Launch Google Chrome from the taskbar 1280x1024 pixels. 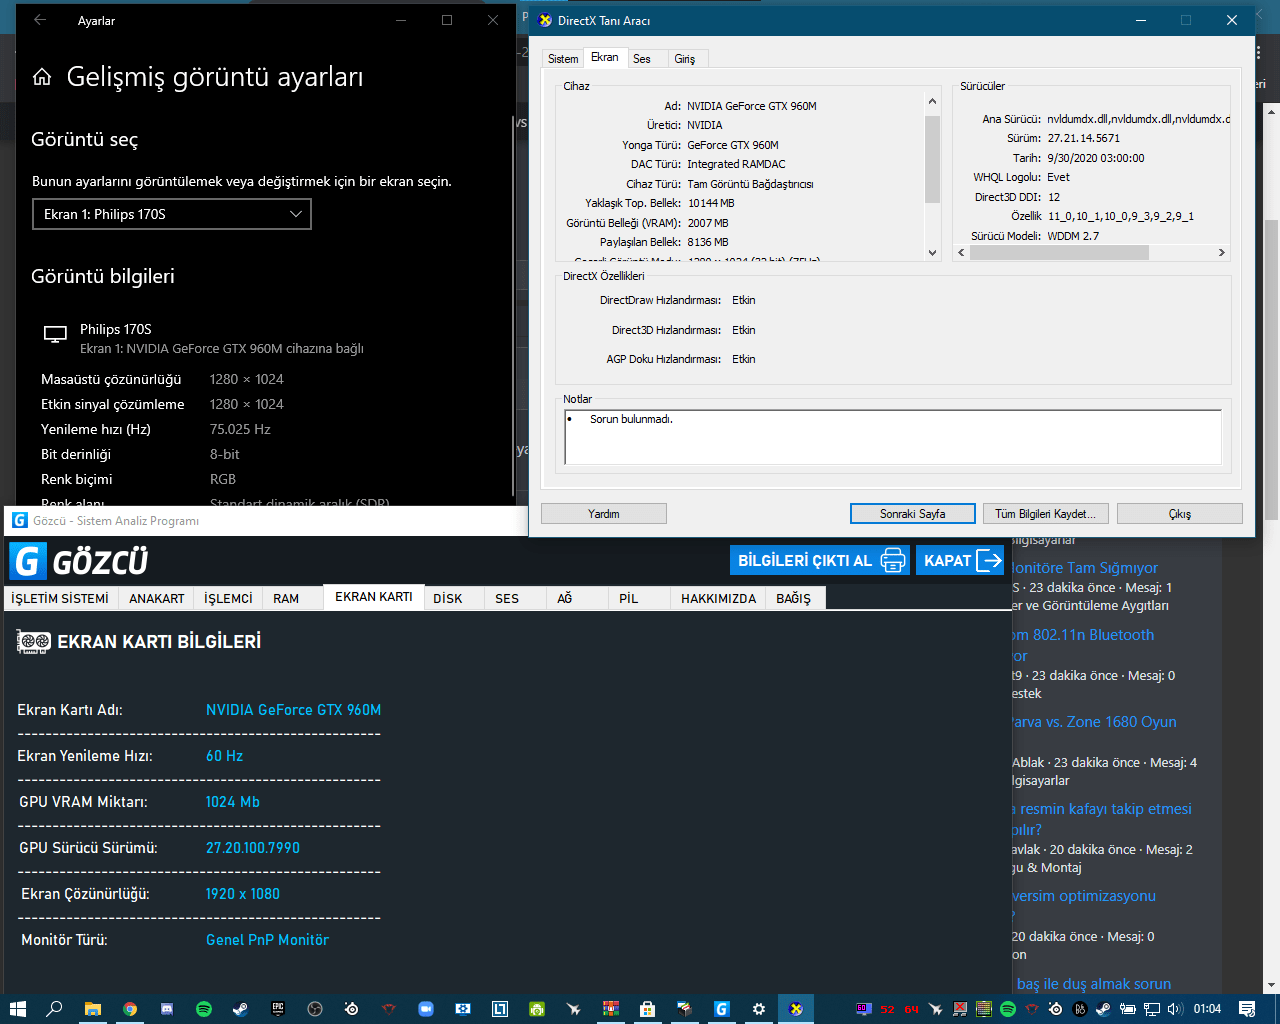click(129, 1009)
